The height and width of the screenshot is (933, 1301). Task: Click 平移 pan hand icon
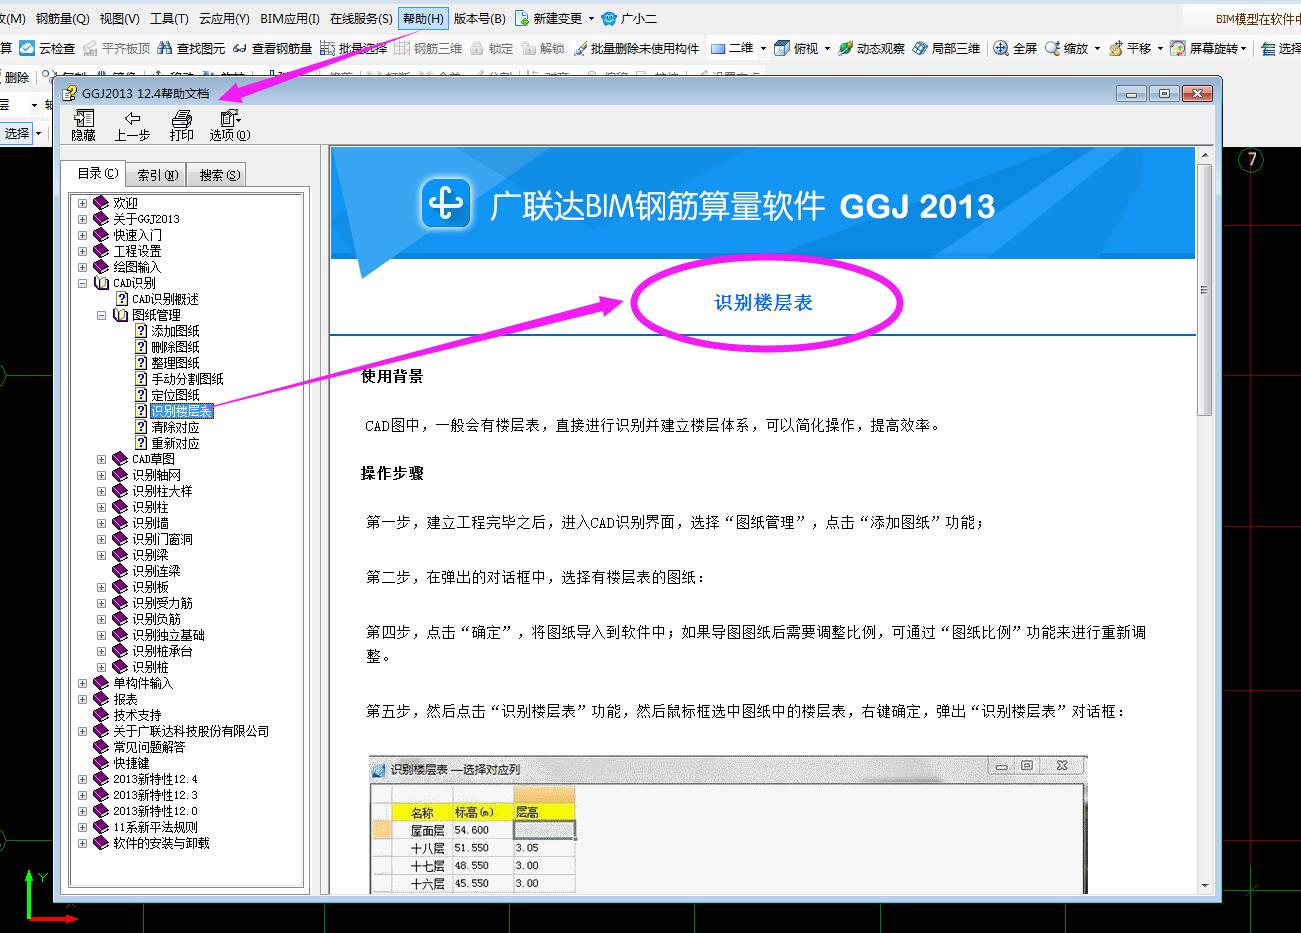tap(1116, 48)
